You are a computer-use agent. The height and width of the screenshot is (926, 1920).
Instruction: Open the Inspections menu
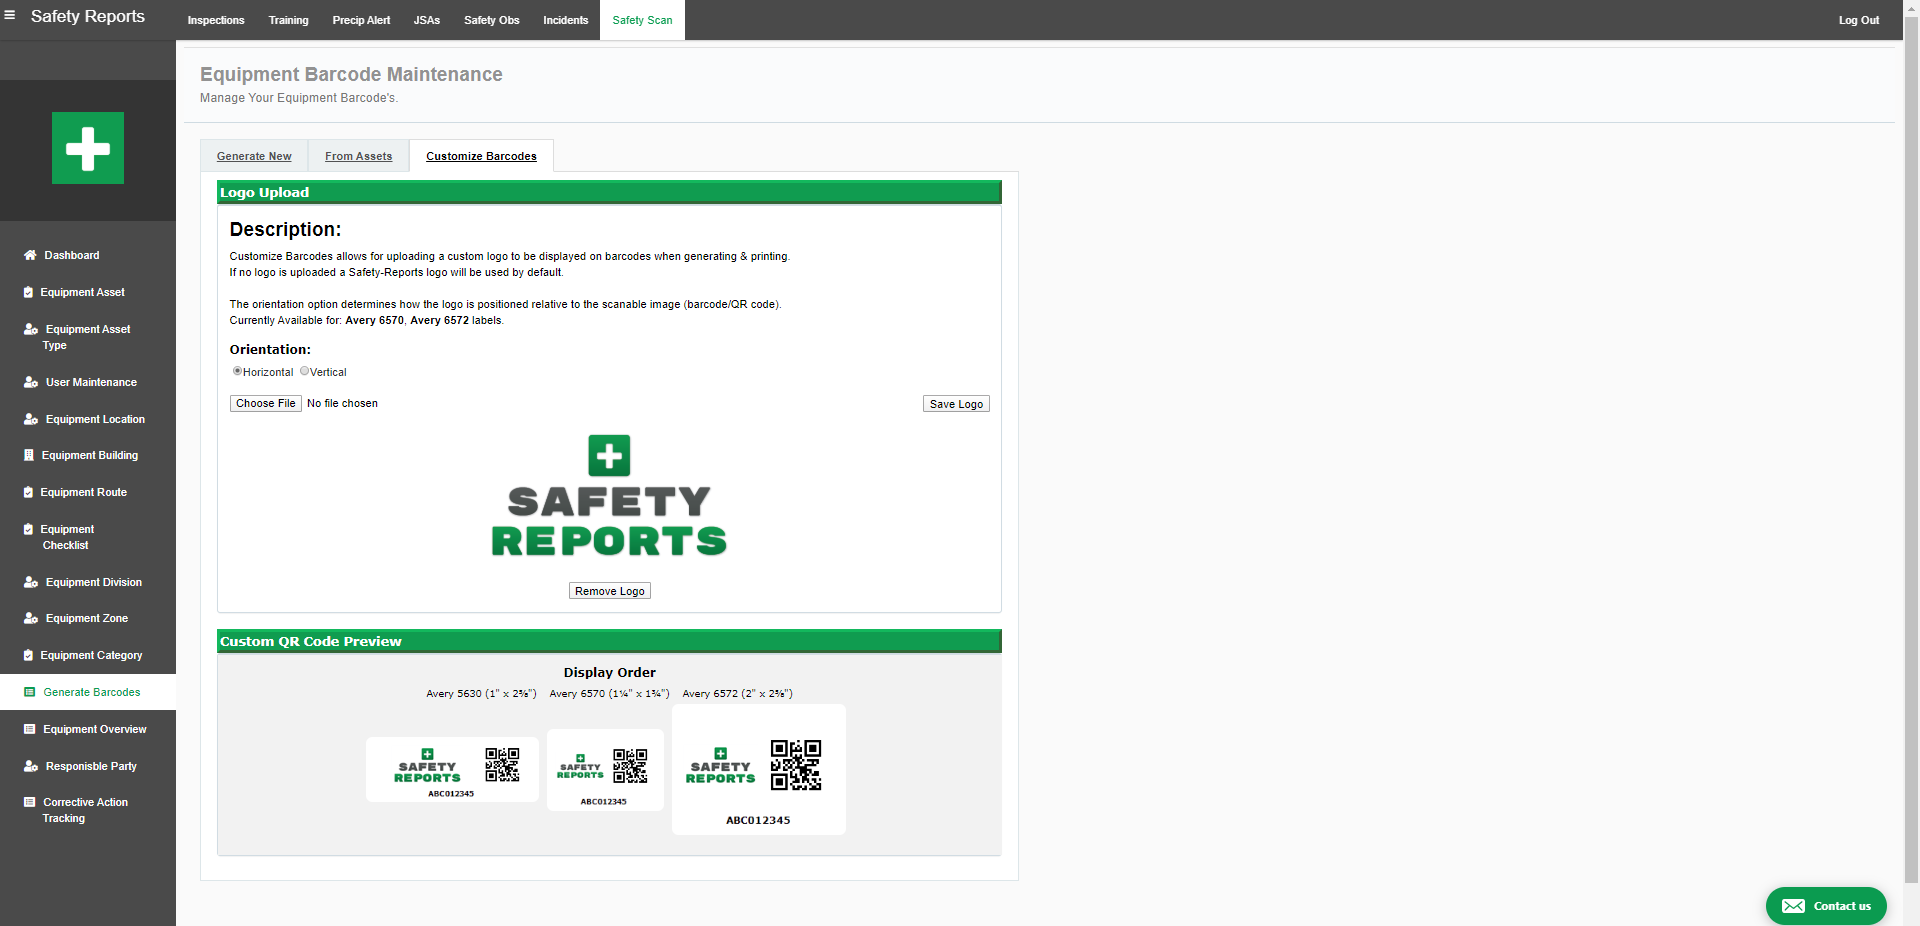click(216, 20)
